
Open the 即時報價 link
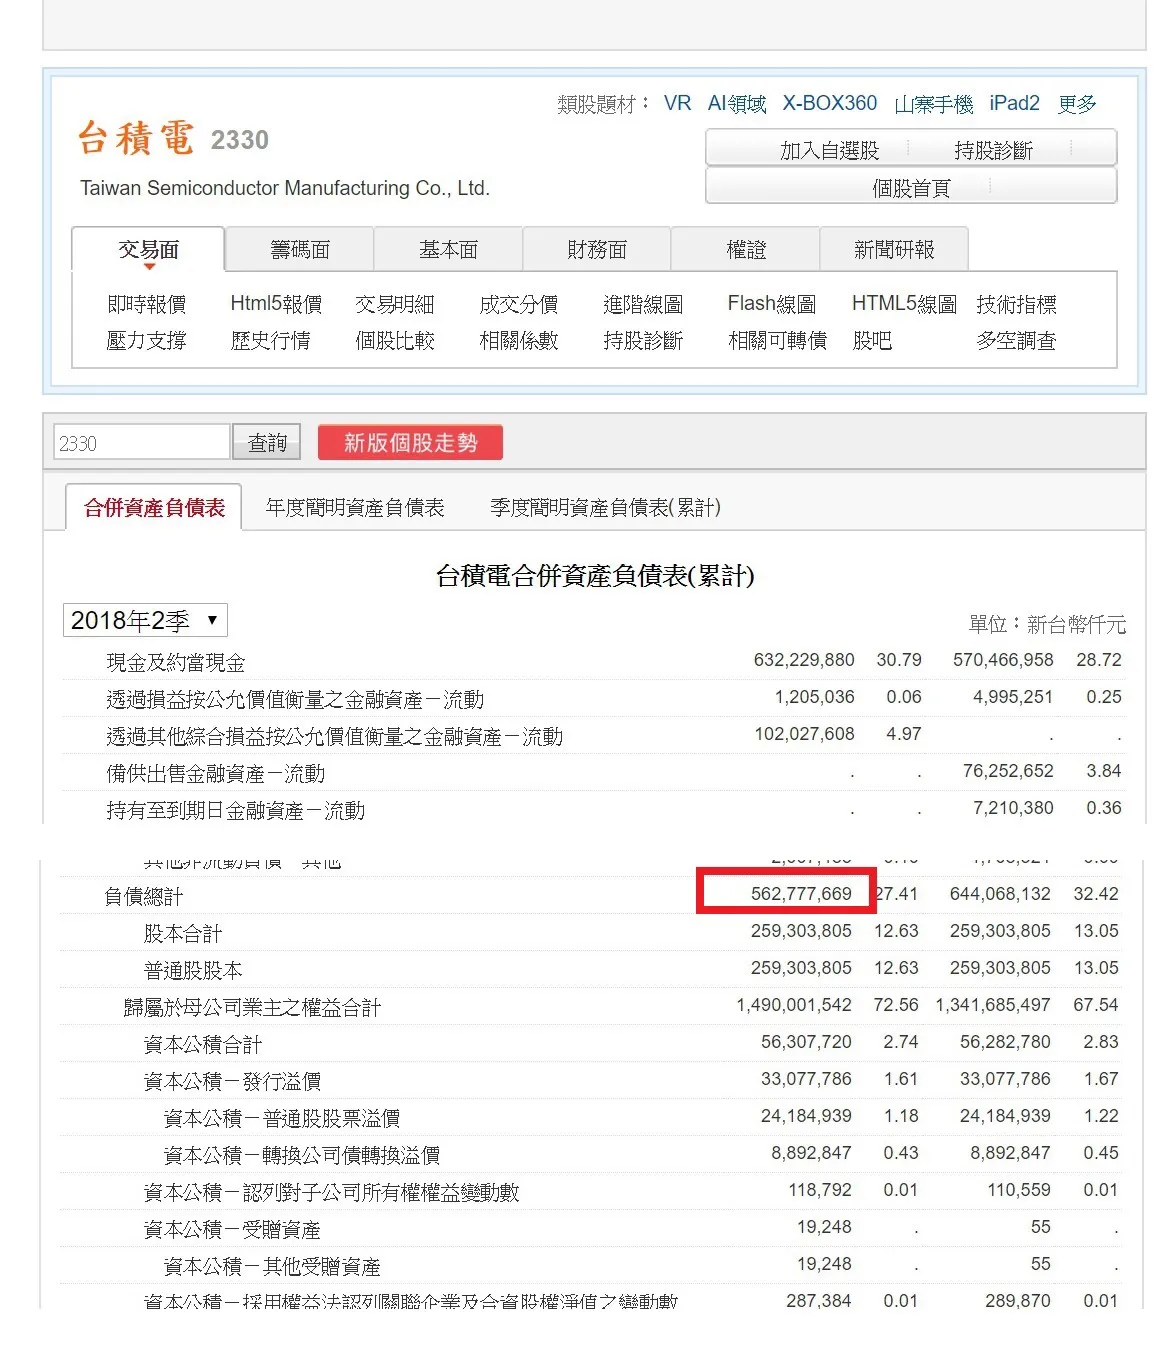[147, 304]
